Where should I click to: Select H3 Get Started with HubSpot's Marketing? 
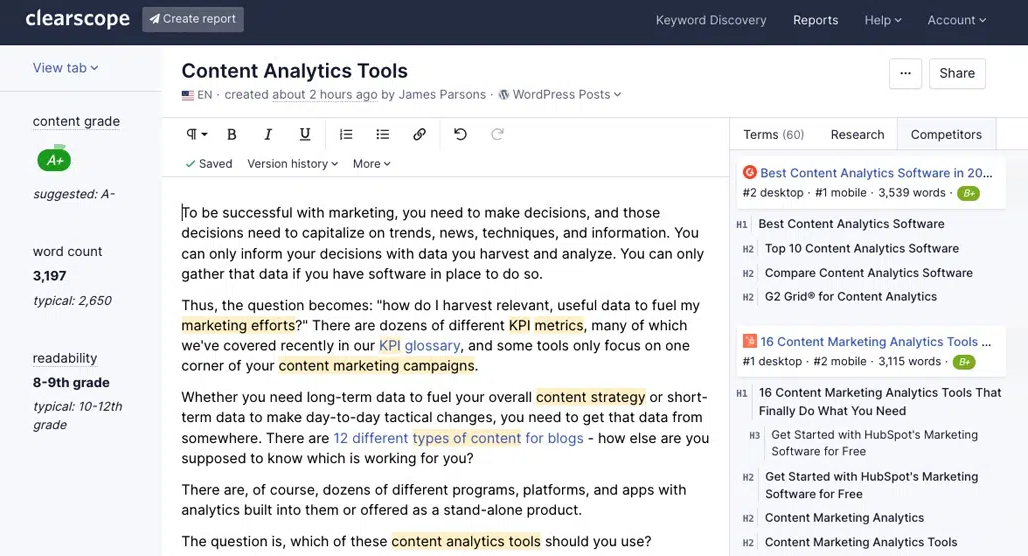point(874,443)
